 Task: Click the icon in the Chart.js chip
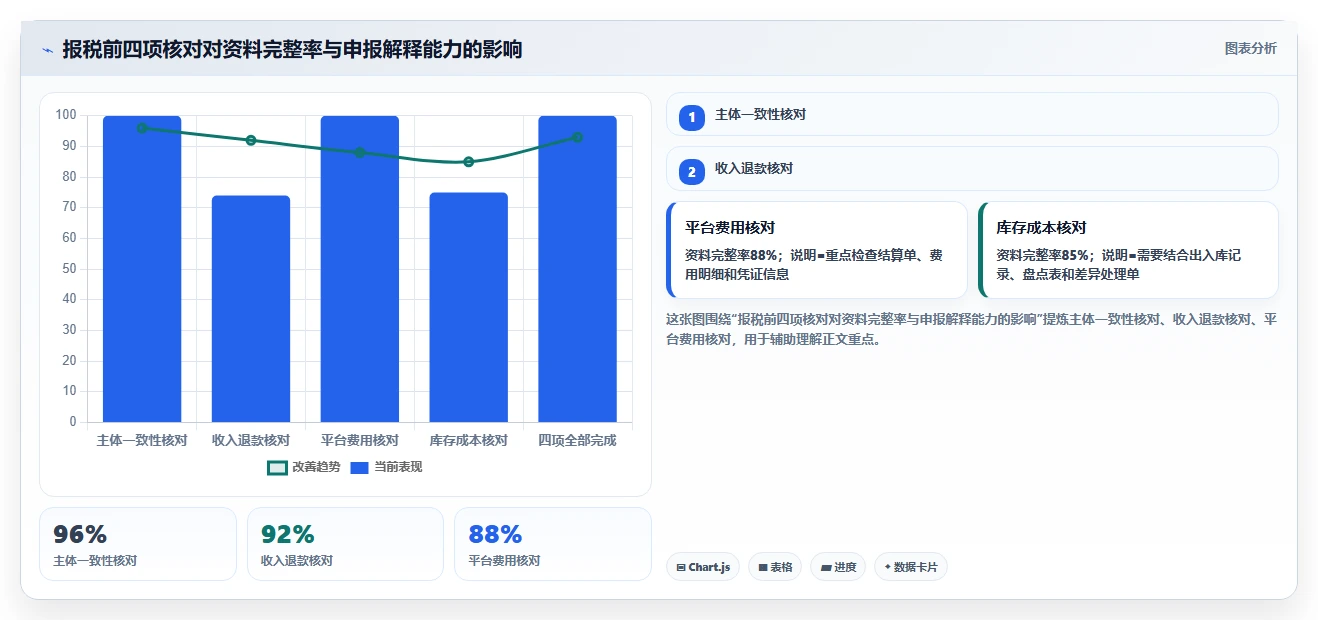[x=681, y=567]
